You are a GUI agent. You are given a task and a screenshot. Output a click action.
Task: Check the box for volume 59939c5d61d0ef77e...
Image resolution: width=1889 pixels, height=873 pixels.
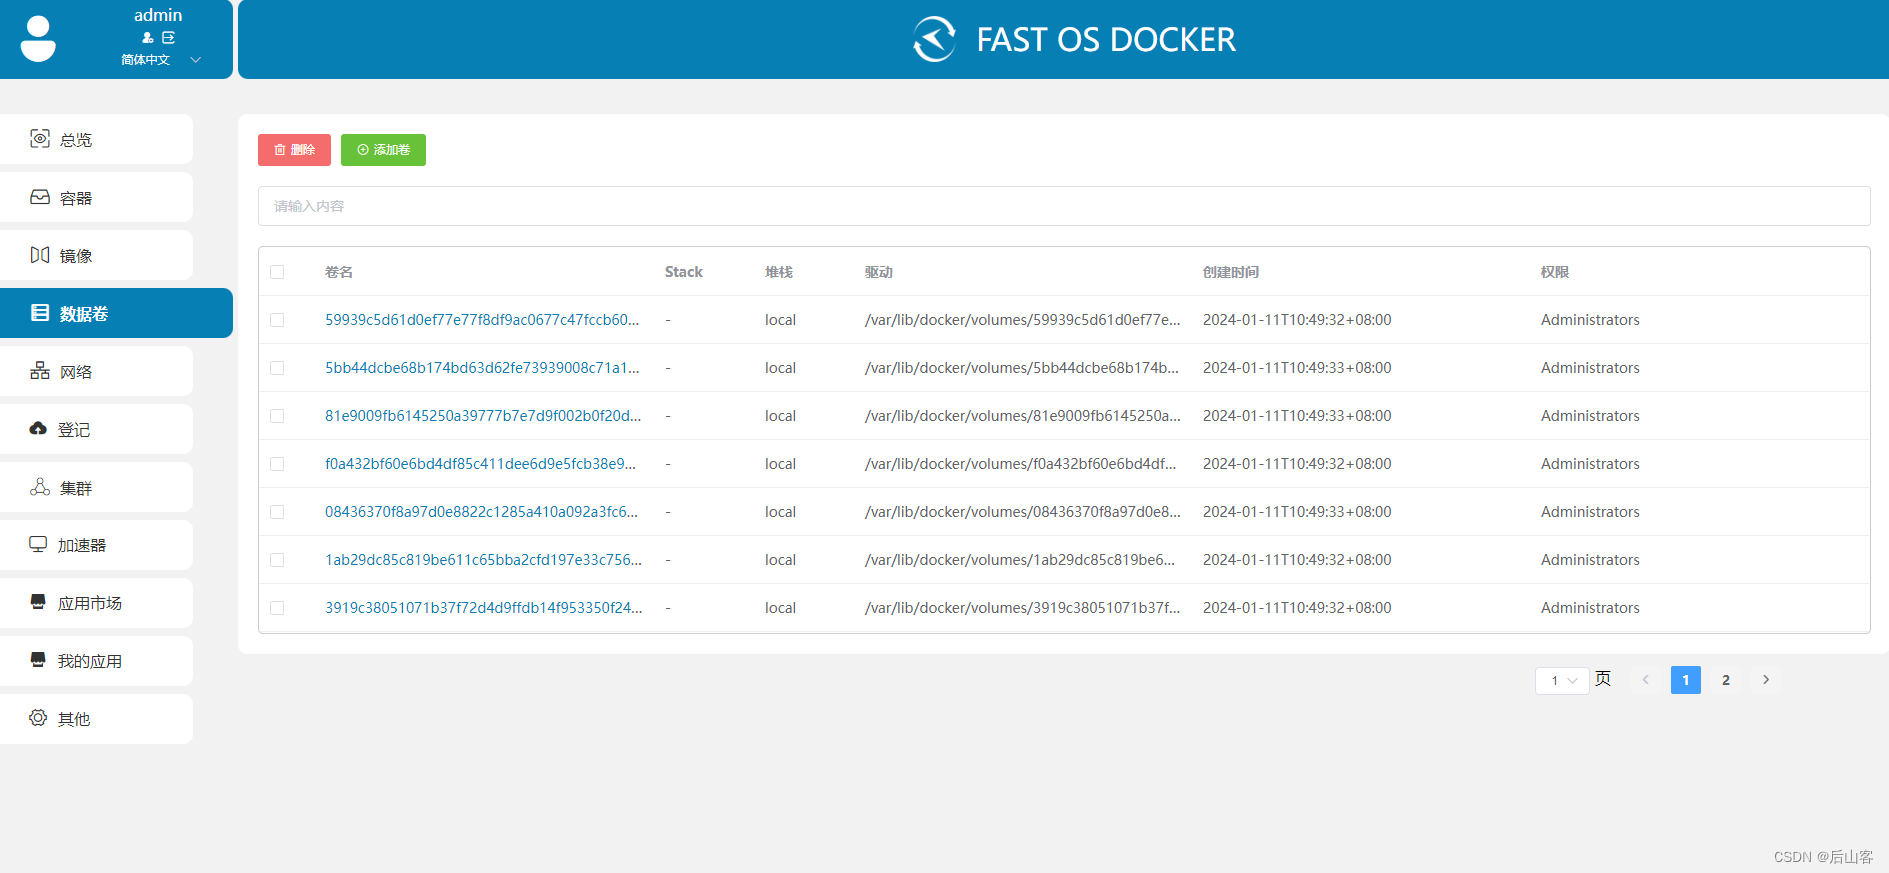tap(277, 320)
